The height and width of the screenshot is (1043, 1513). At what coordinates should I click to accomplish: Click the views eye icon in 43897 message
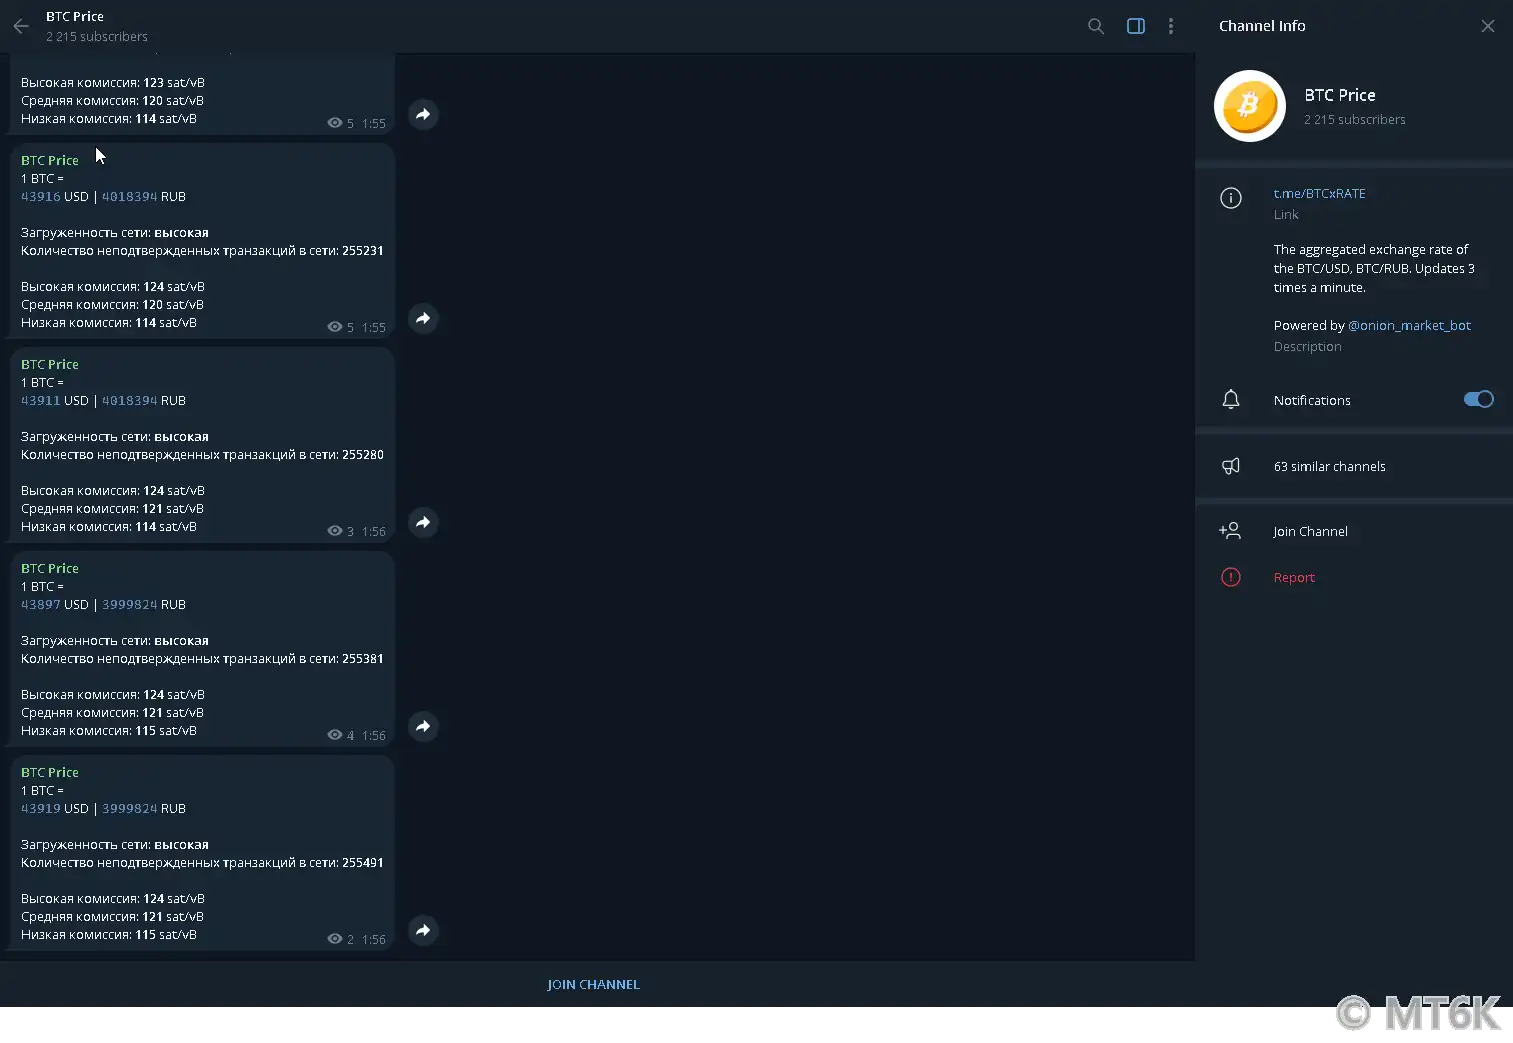(x=335, y=735)
